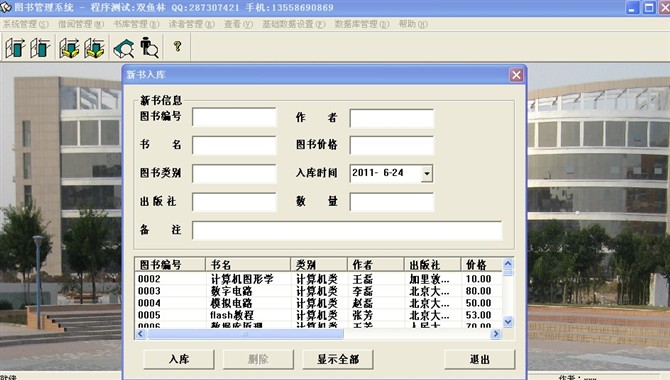Select the row with book number 0004
The image size is (670, 380).
318,303
